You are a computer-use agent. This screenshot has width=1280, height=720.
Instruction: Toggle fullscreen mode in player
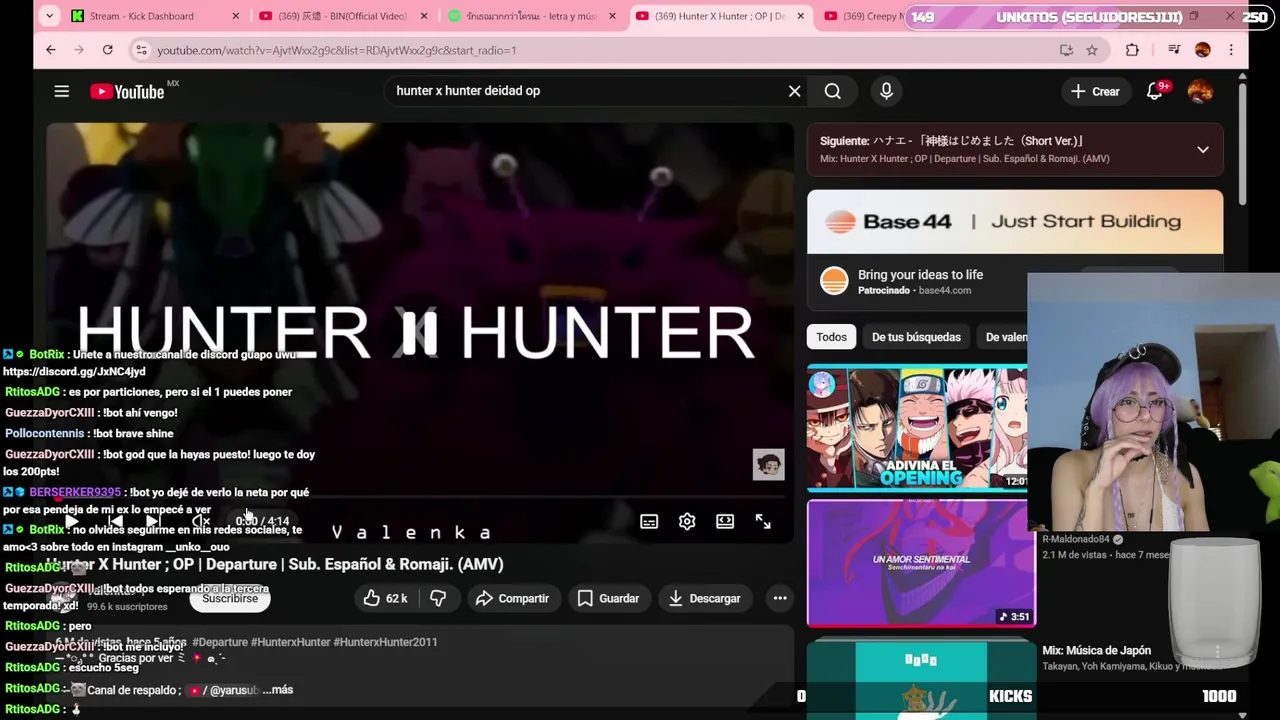tap(763, 521)
